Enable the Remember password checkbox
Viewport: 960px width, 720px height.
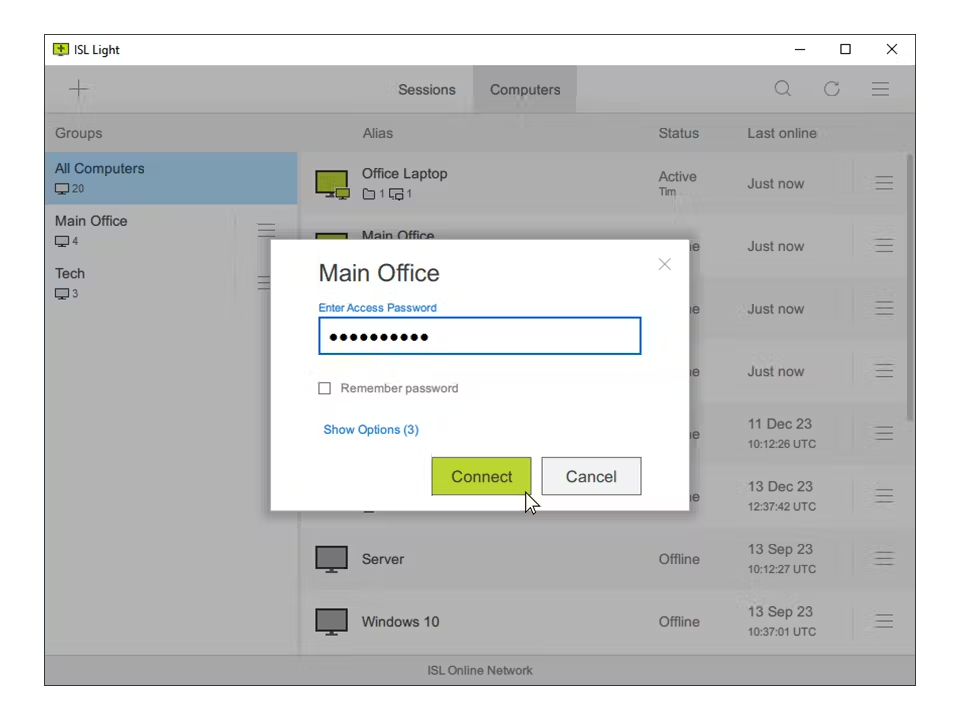point(324,388)
